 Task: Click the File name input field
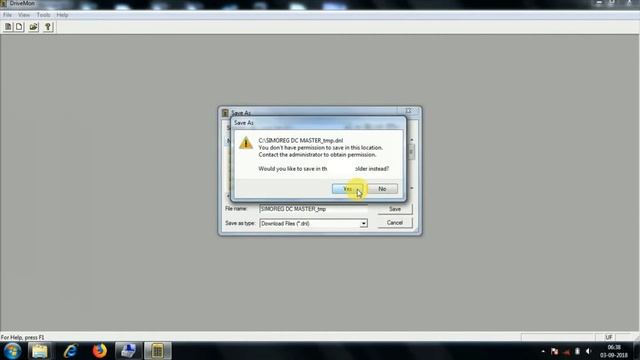coord(313,209)
